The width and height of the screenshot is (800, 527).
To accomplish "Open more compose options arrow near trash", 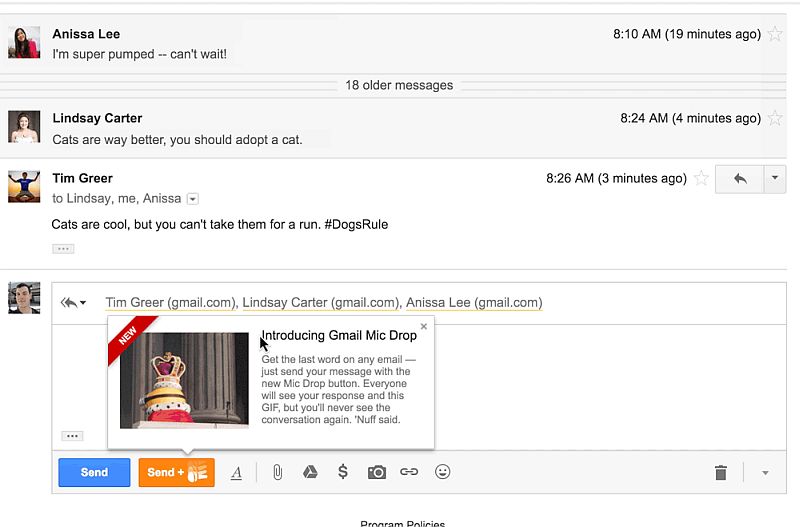I will pyautogui.click(x=765, y=473).
